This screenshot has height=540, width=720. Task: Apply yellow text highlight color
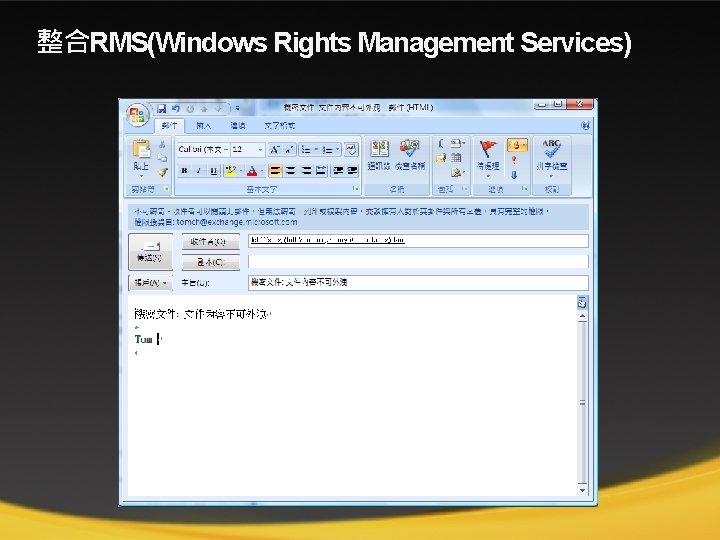[231, 171]
